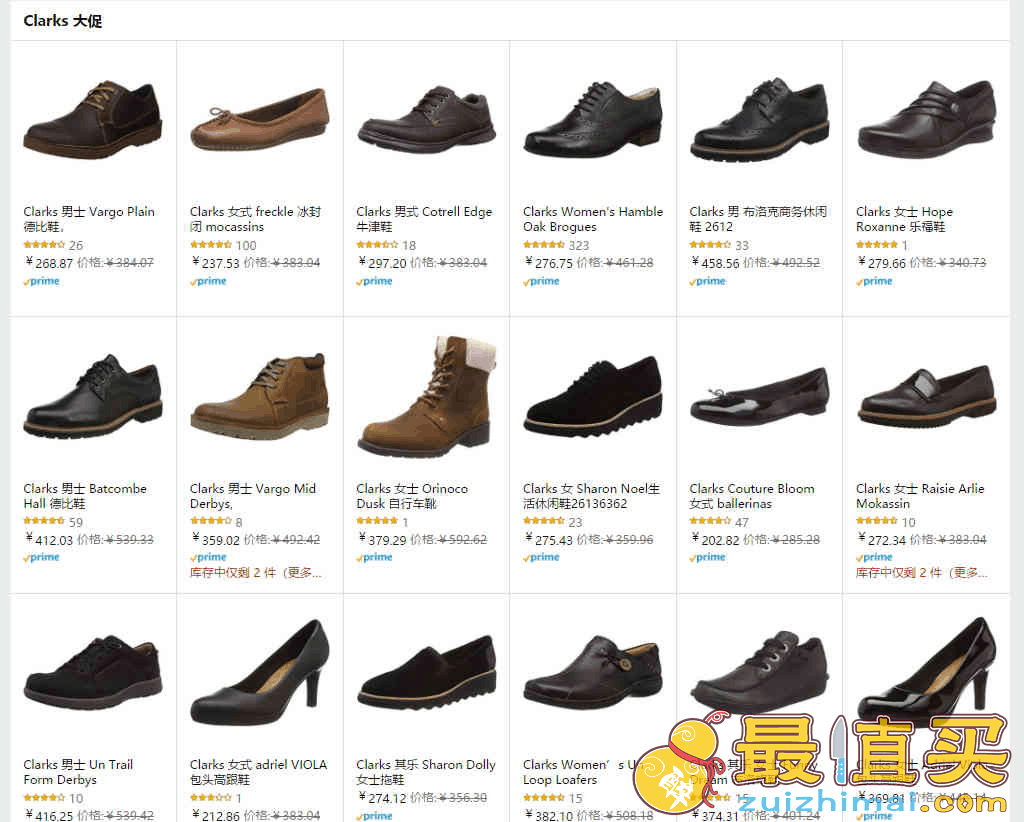Click the low-stock notice under Vargo Mid Derbys
The width and height of the screenshot is (1024, 822).
(255, 573)
